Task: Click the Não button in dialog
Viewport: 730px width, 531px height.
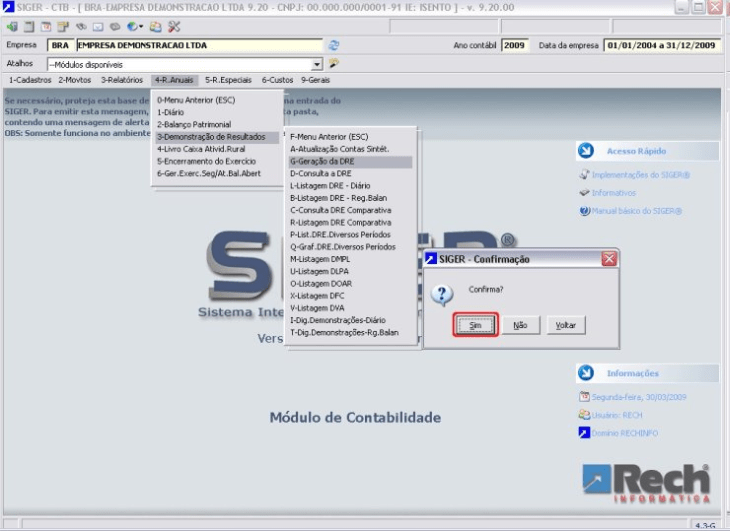Action: tap(520, 325)
